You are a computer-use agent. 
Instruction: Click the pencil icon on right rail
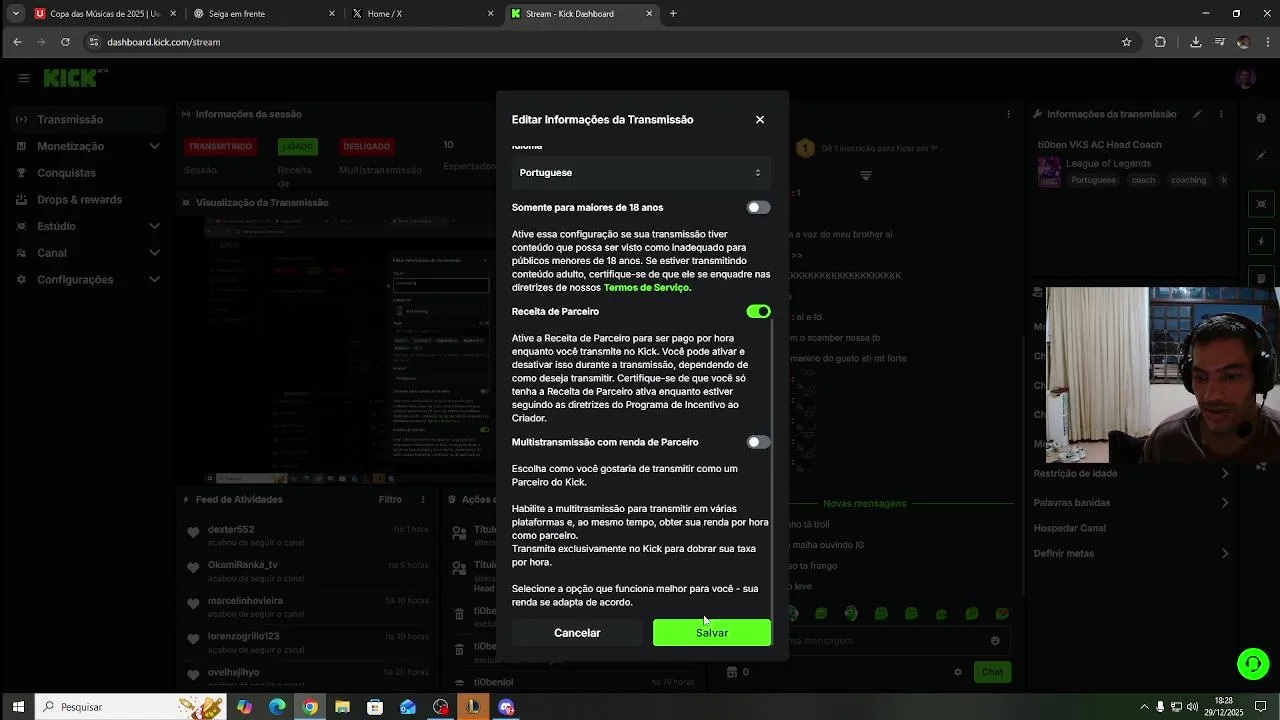1261,156
